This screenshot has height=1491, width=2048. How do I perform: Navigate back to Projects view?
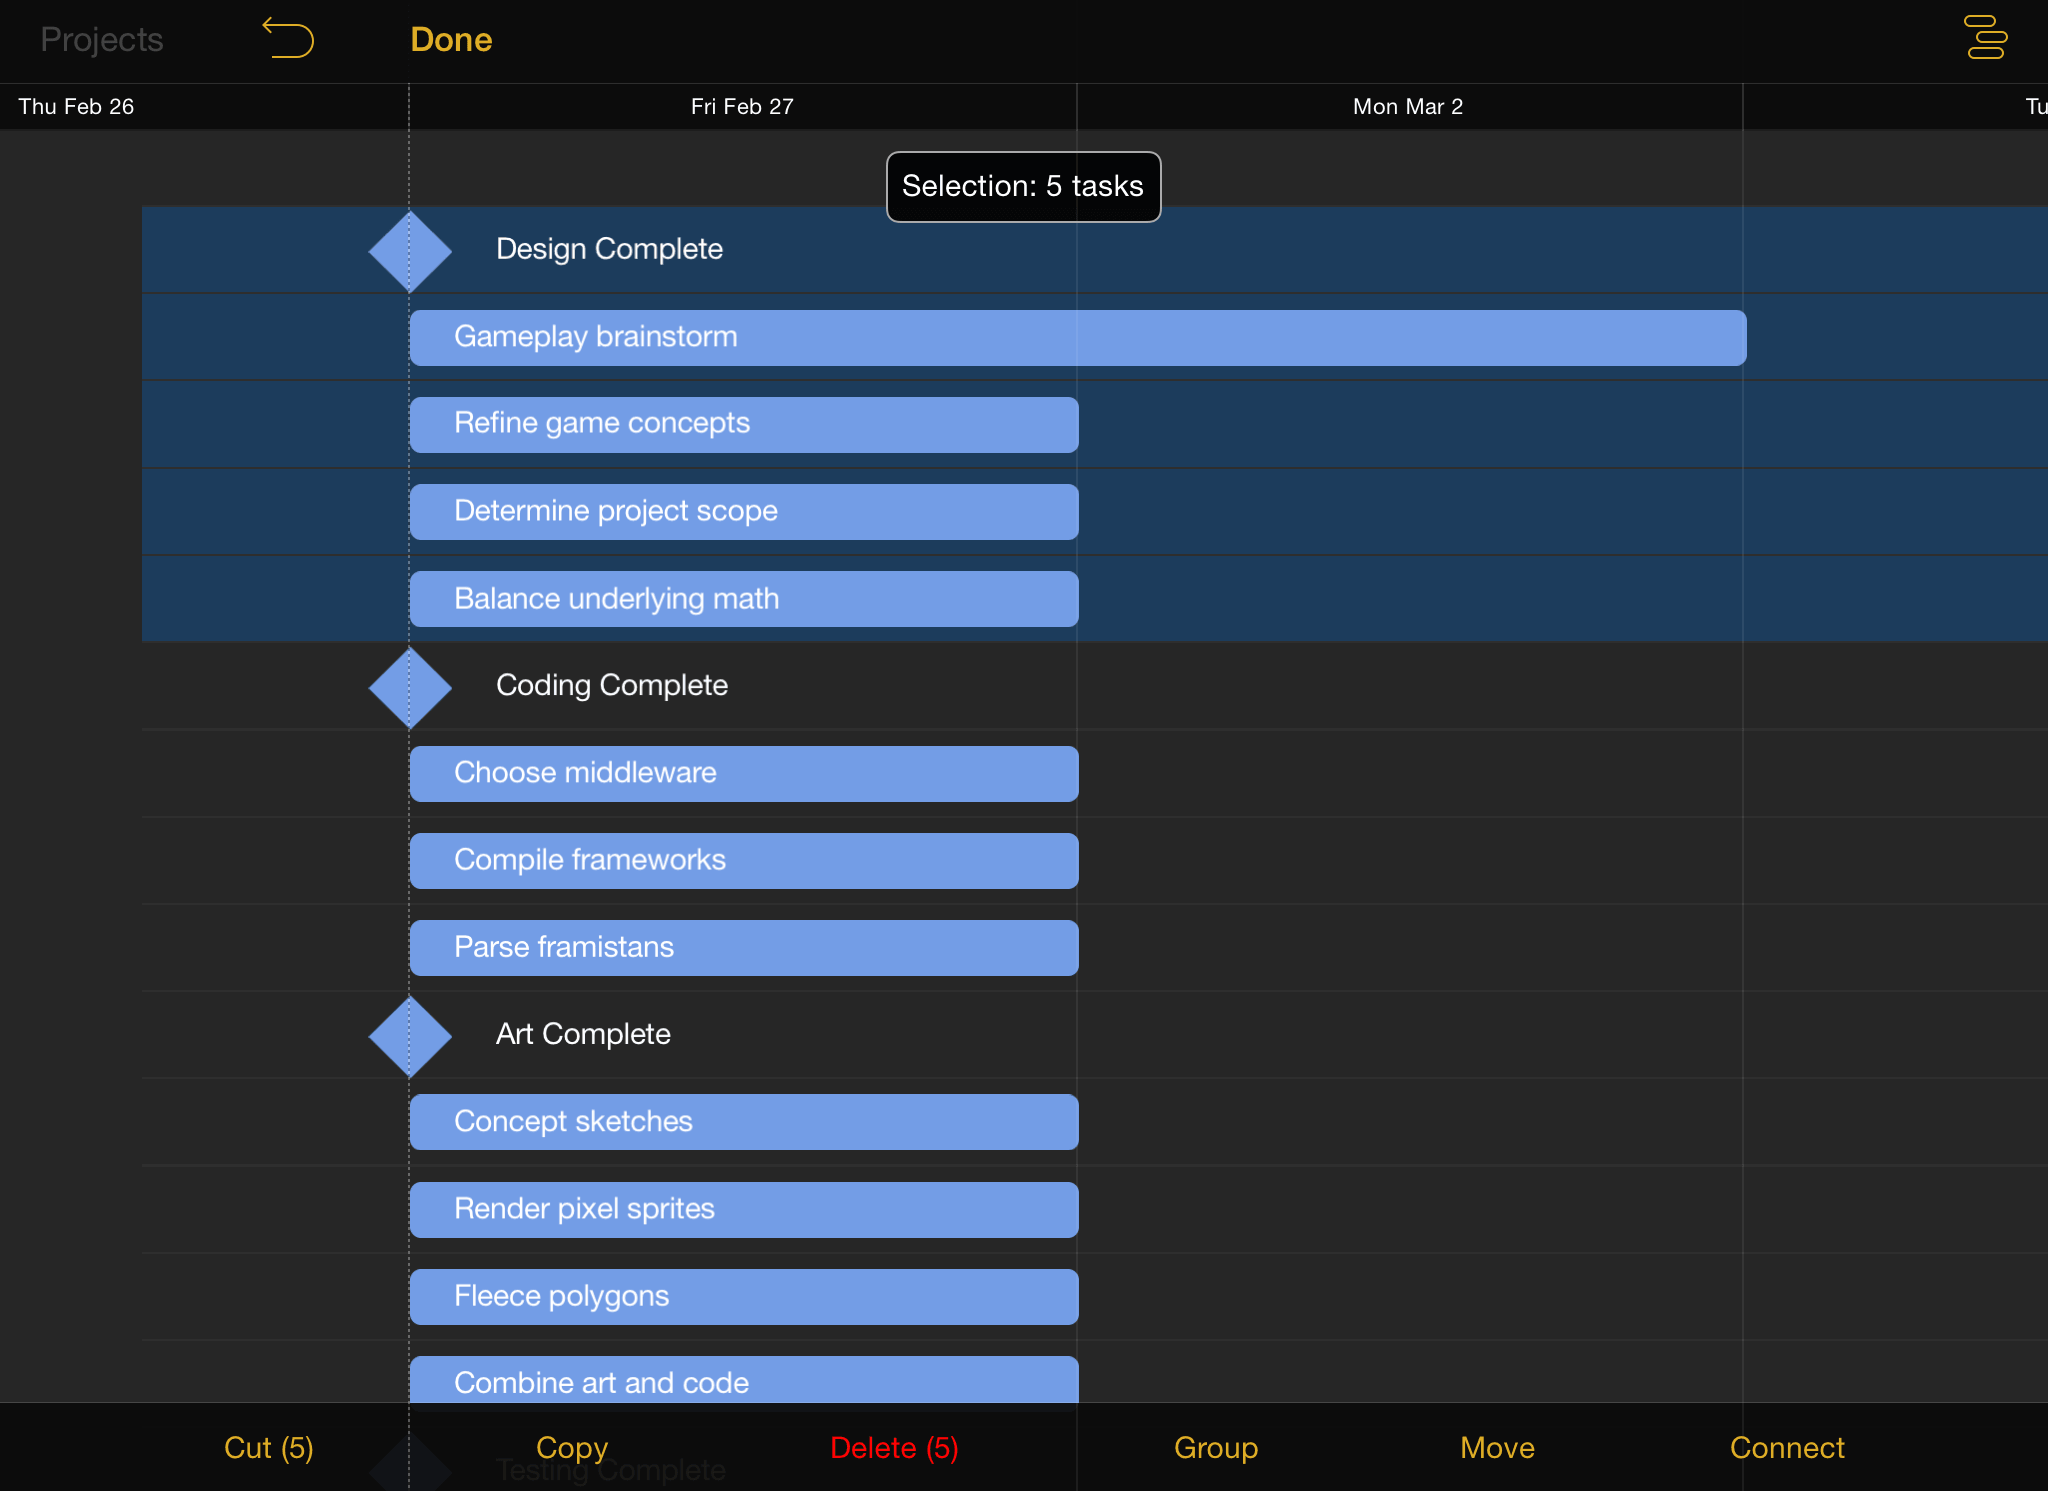(x=102, y=40)
